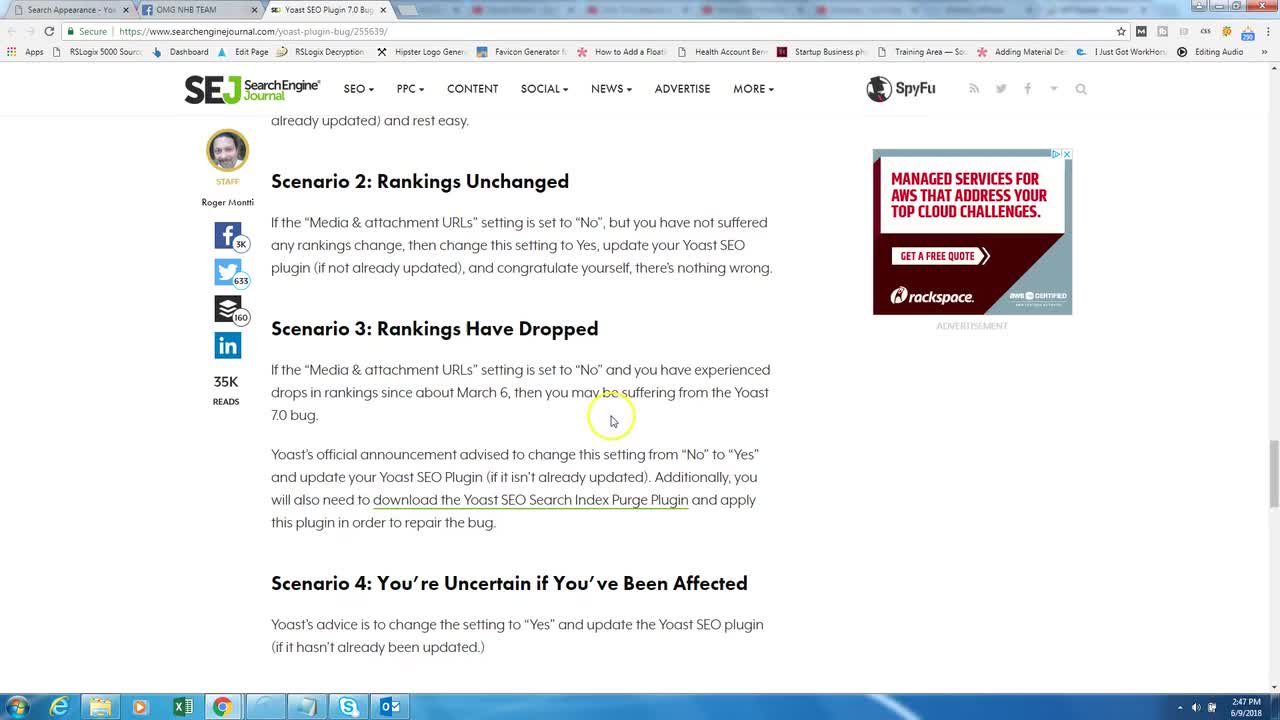Click the Scenario 3: Rankings Have Dropped heading
This screenshot has width=1280, height=720.
[x=434, y=329]
